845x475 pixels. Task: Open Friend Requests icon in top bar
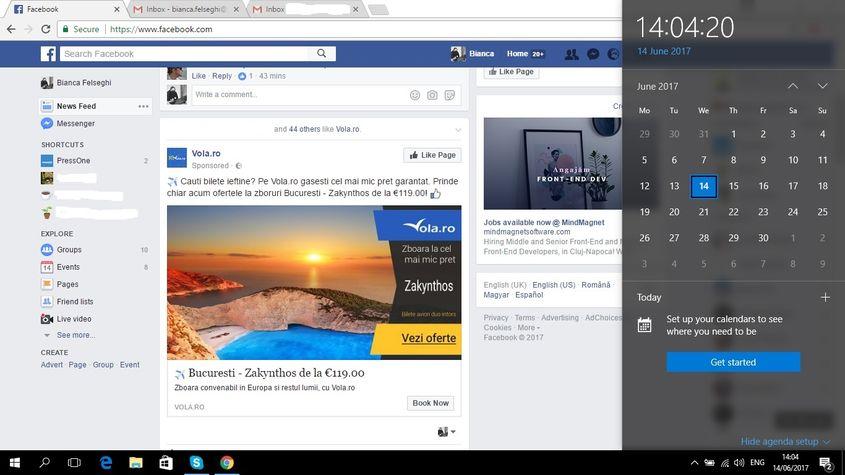(x=571, y=54)
